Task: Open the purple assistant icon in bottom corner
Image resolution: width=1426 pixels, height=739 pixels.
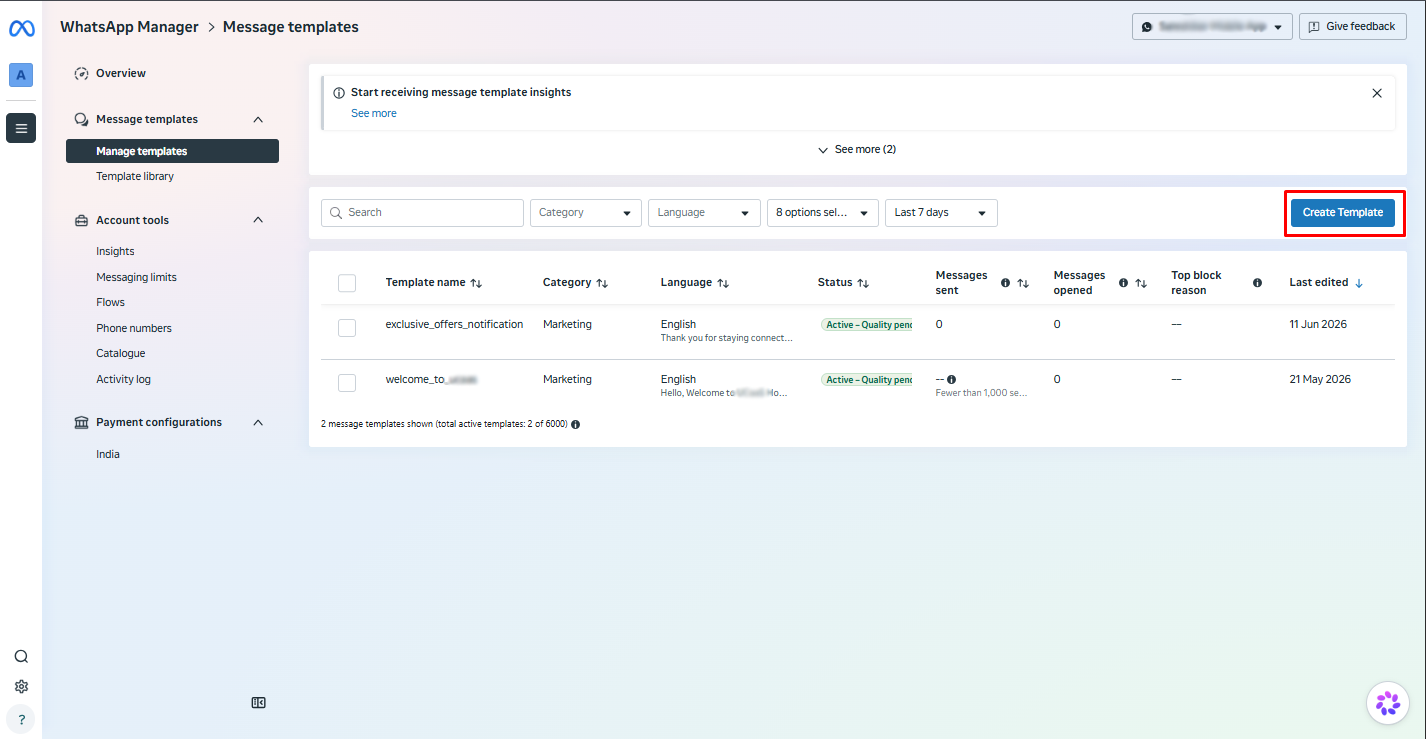Action: (1388, 704)
